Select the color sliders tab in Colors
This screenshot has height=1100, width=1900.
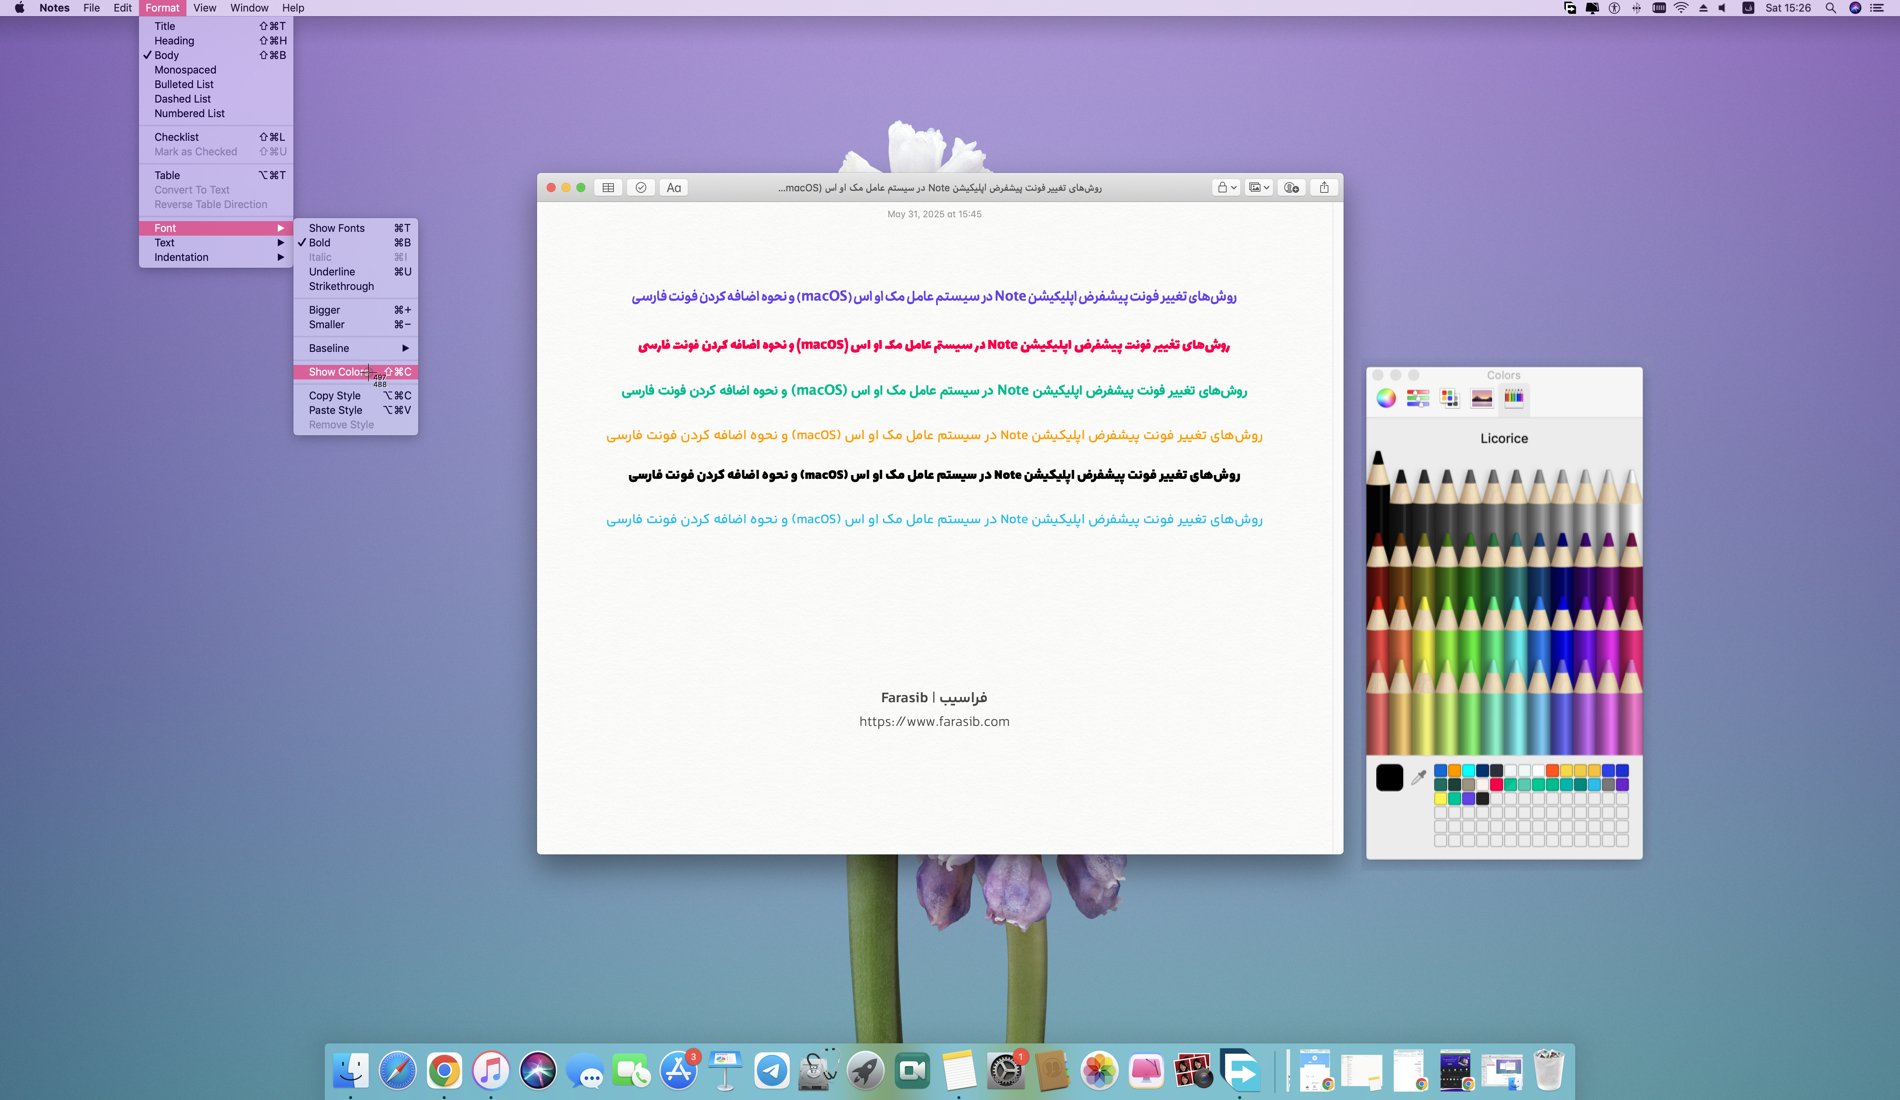click(1418, 398)
